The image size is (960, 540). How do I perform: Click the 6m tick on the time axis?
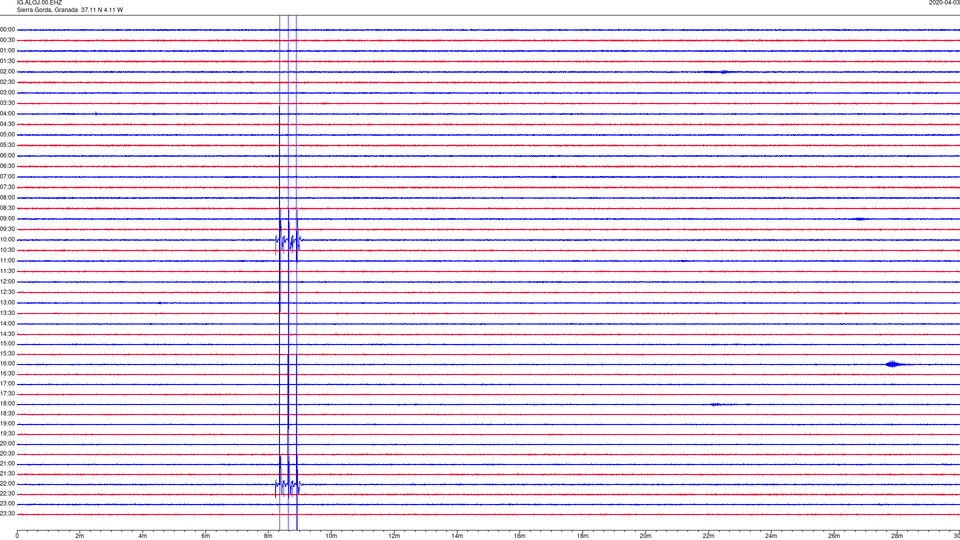click(206, 536)
